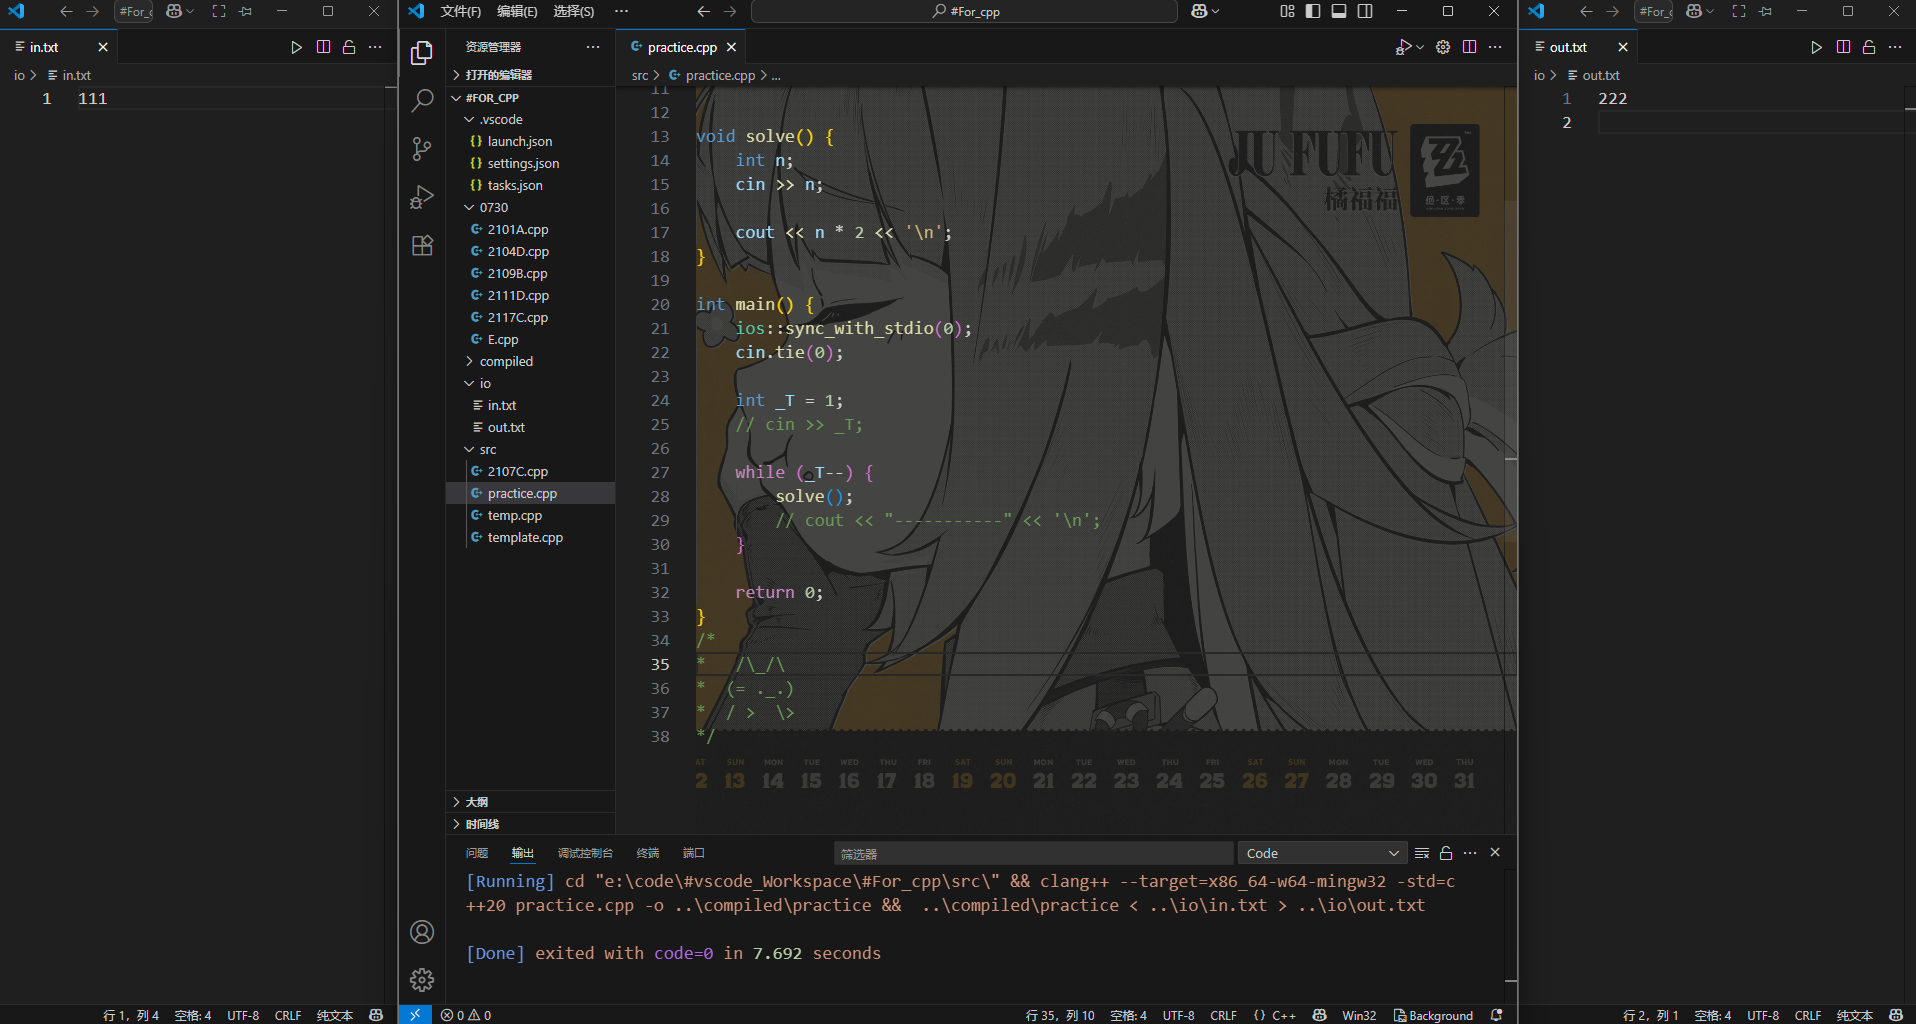Open the 文件(F) menu
The height and width of the screenshot is (1024, 1916).
tap(460, 11)
